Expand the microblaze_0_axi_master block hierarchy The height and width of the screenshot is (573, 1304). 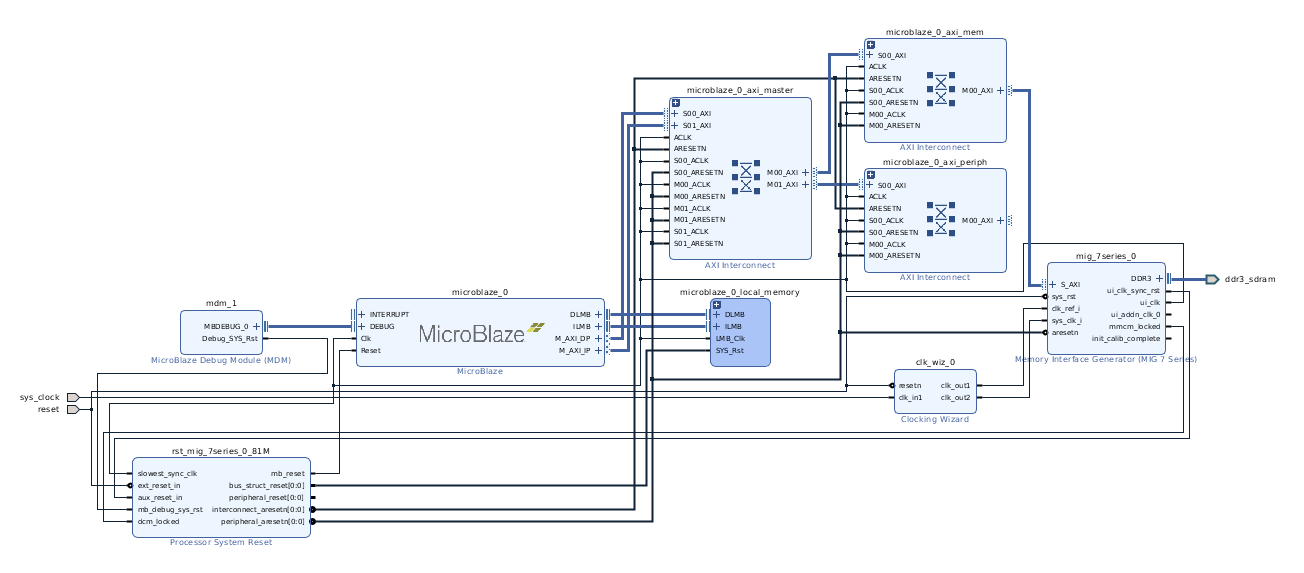[675, 103]
